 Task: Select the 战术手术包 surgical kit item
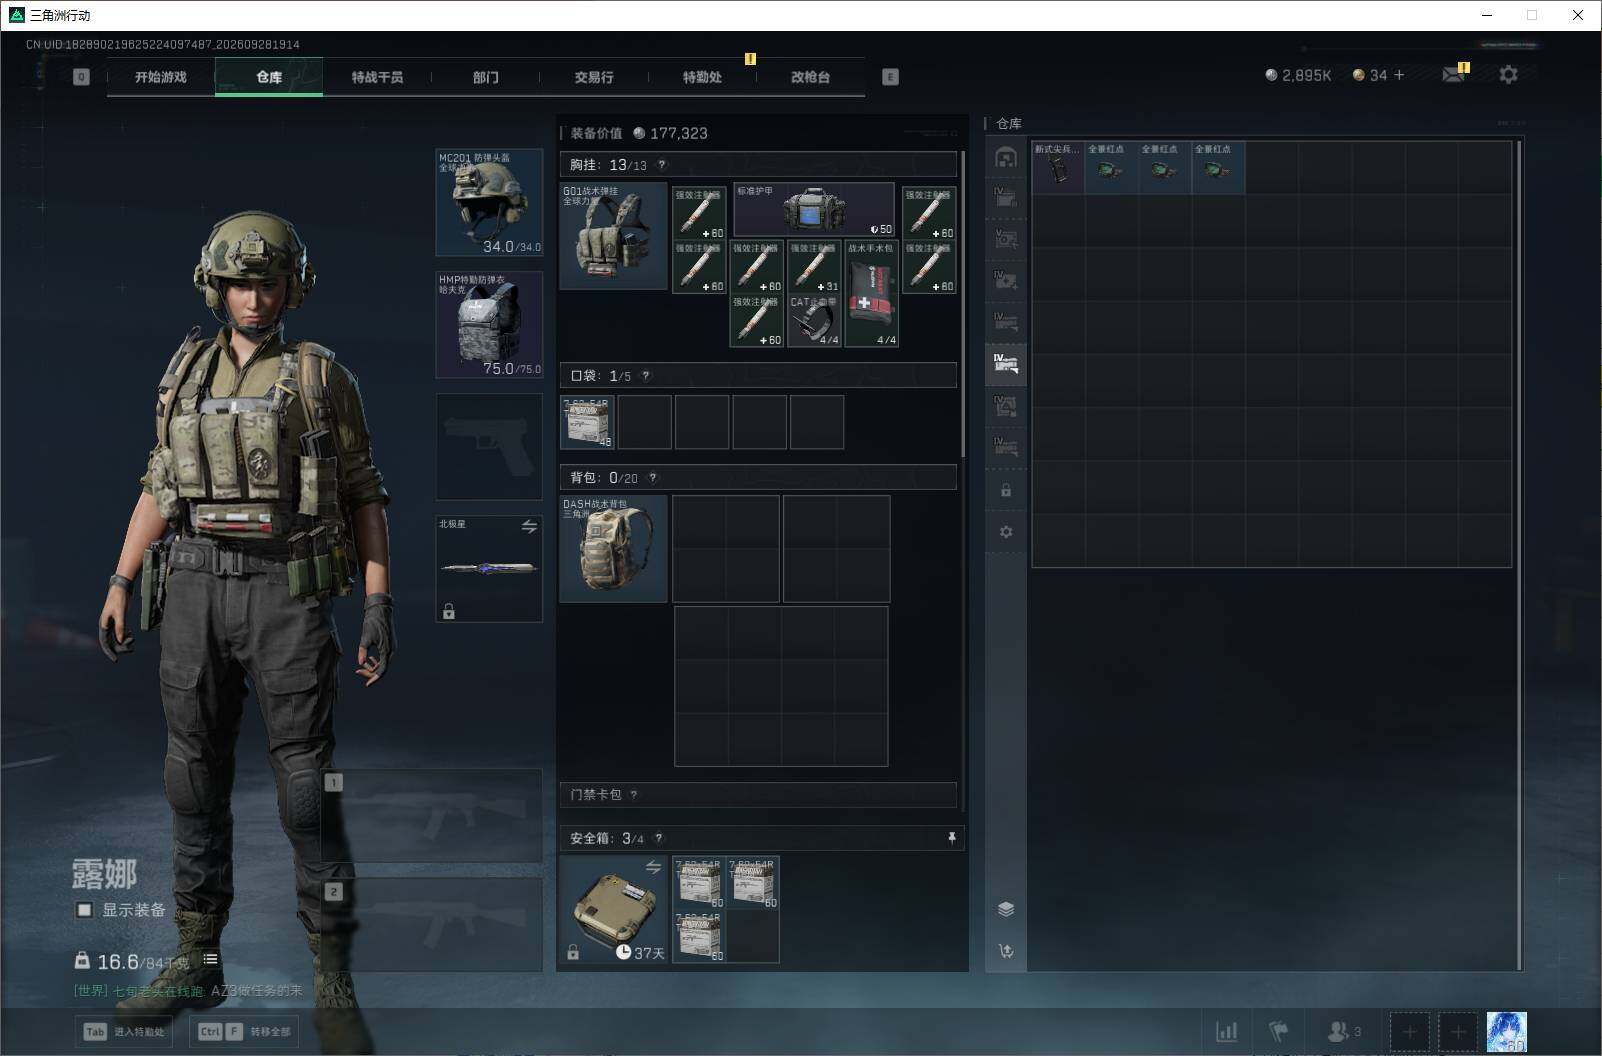(872, 294)
